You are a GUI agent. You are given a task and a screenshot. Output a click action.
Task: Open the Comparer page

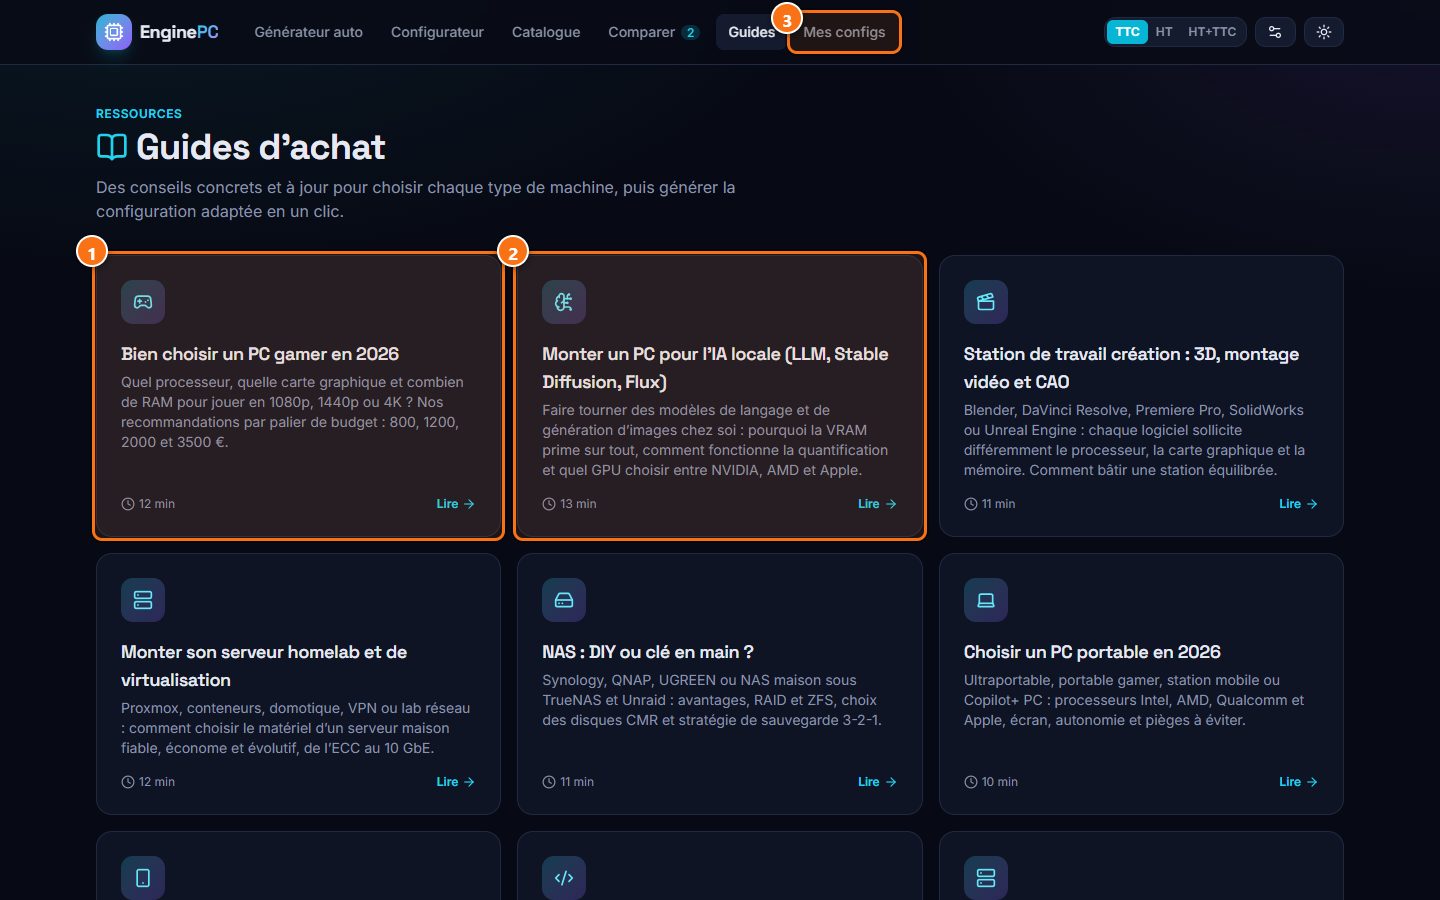653,32
